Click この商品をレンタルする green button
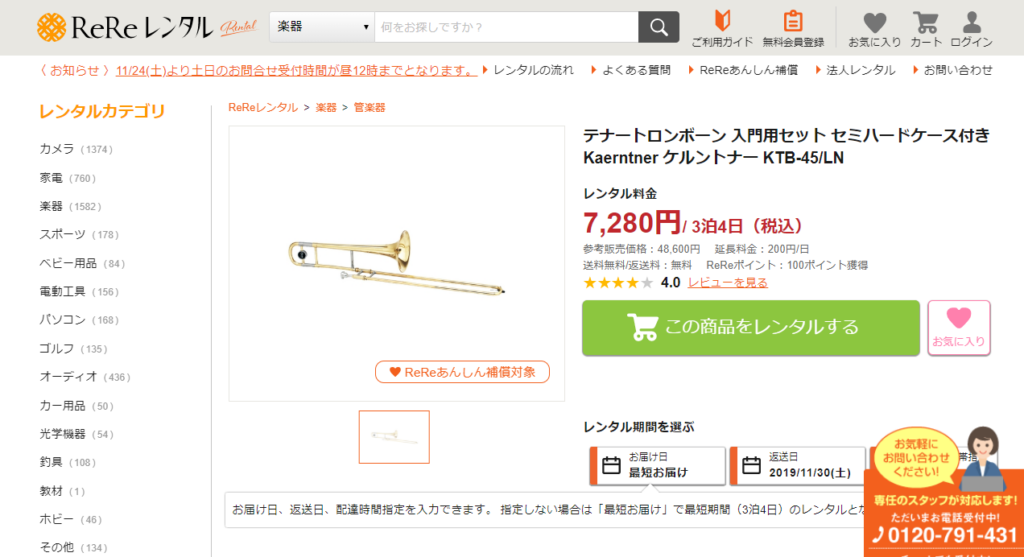 click(750, 328)
